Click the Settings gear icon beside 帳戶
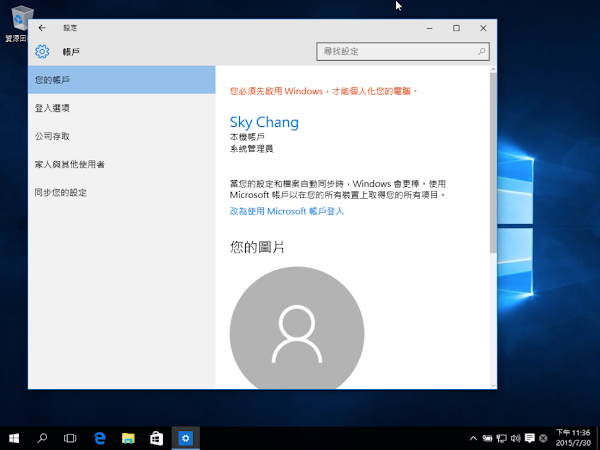This screenshot has width=600, height=450. 42,51
